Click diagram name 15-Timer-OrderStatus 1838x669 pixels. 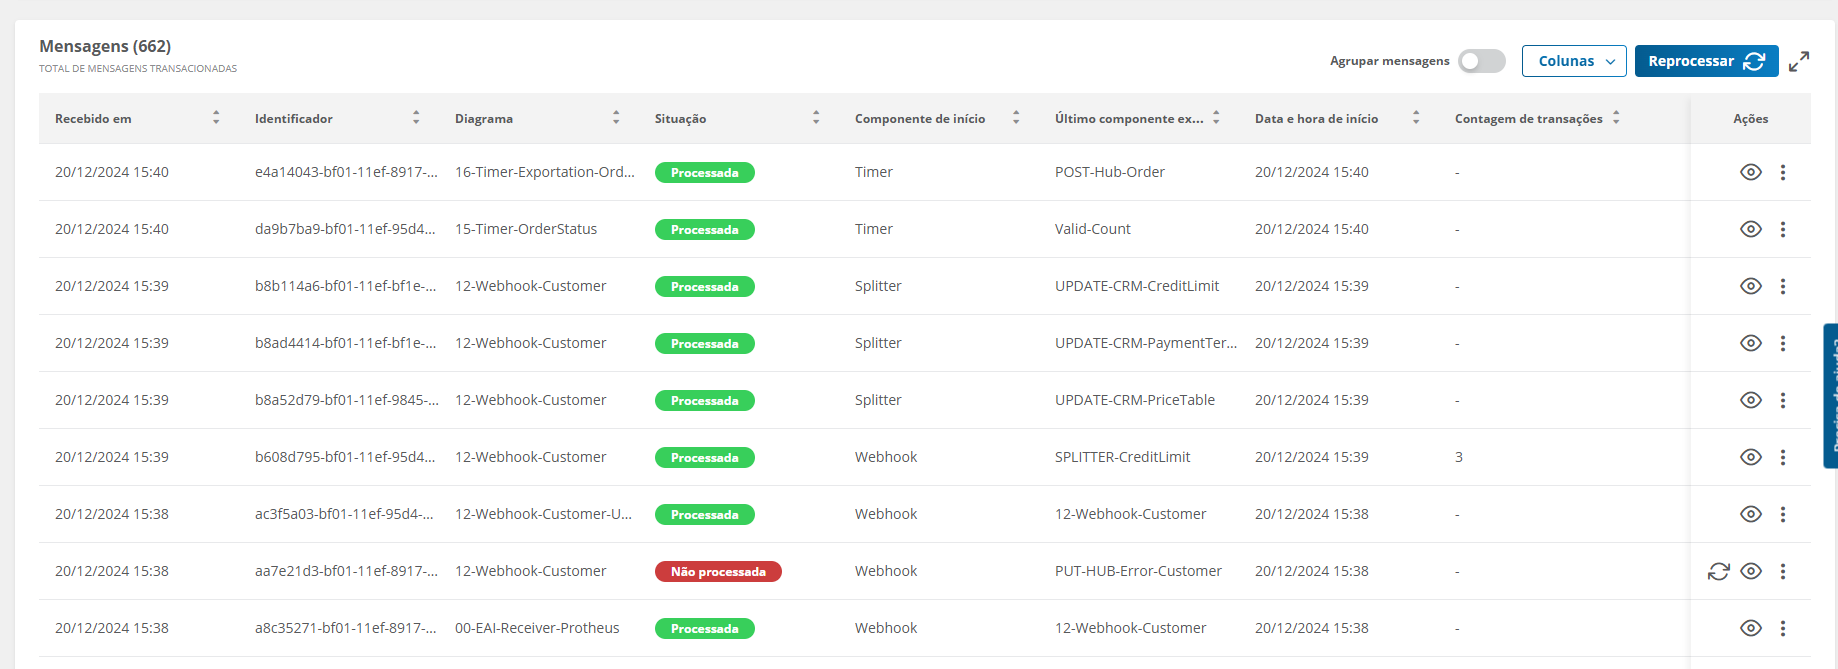[x=526, y=229]
